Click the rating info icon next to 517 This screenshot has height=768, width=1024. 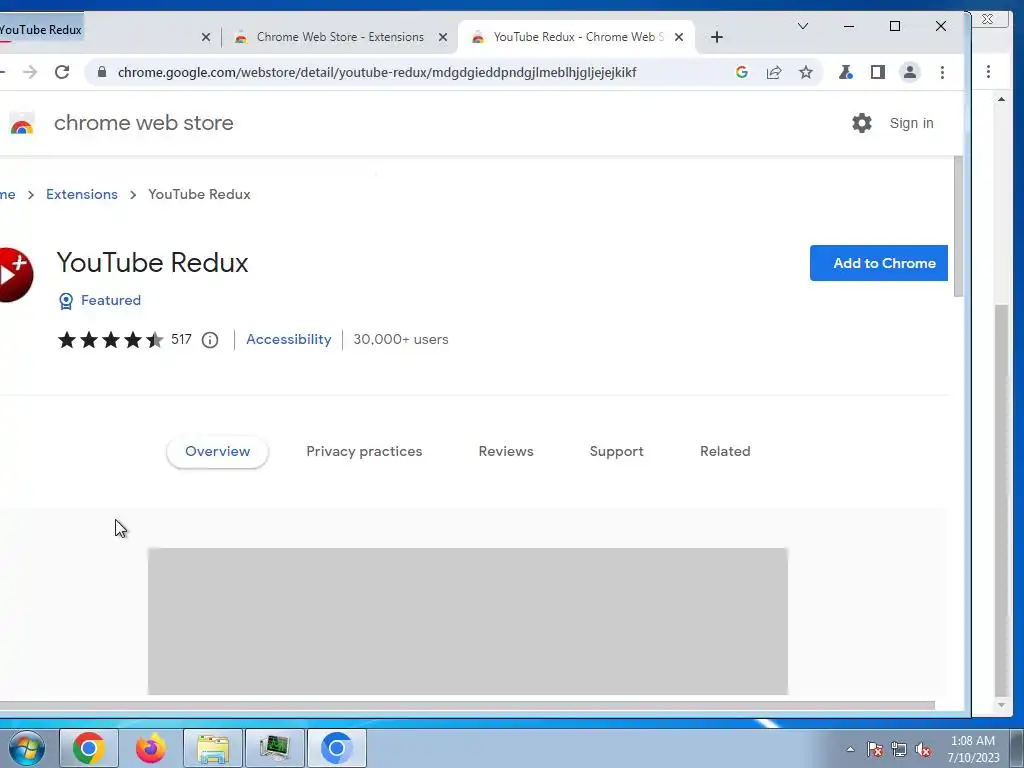(x=210, y=340)
